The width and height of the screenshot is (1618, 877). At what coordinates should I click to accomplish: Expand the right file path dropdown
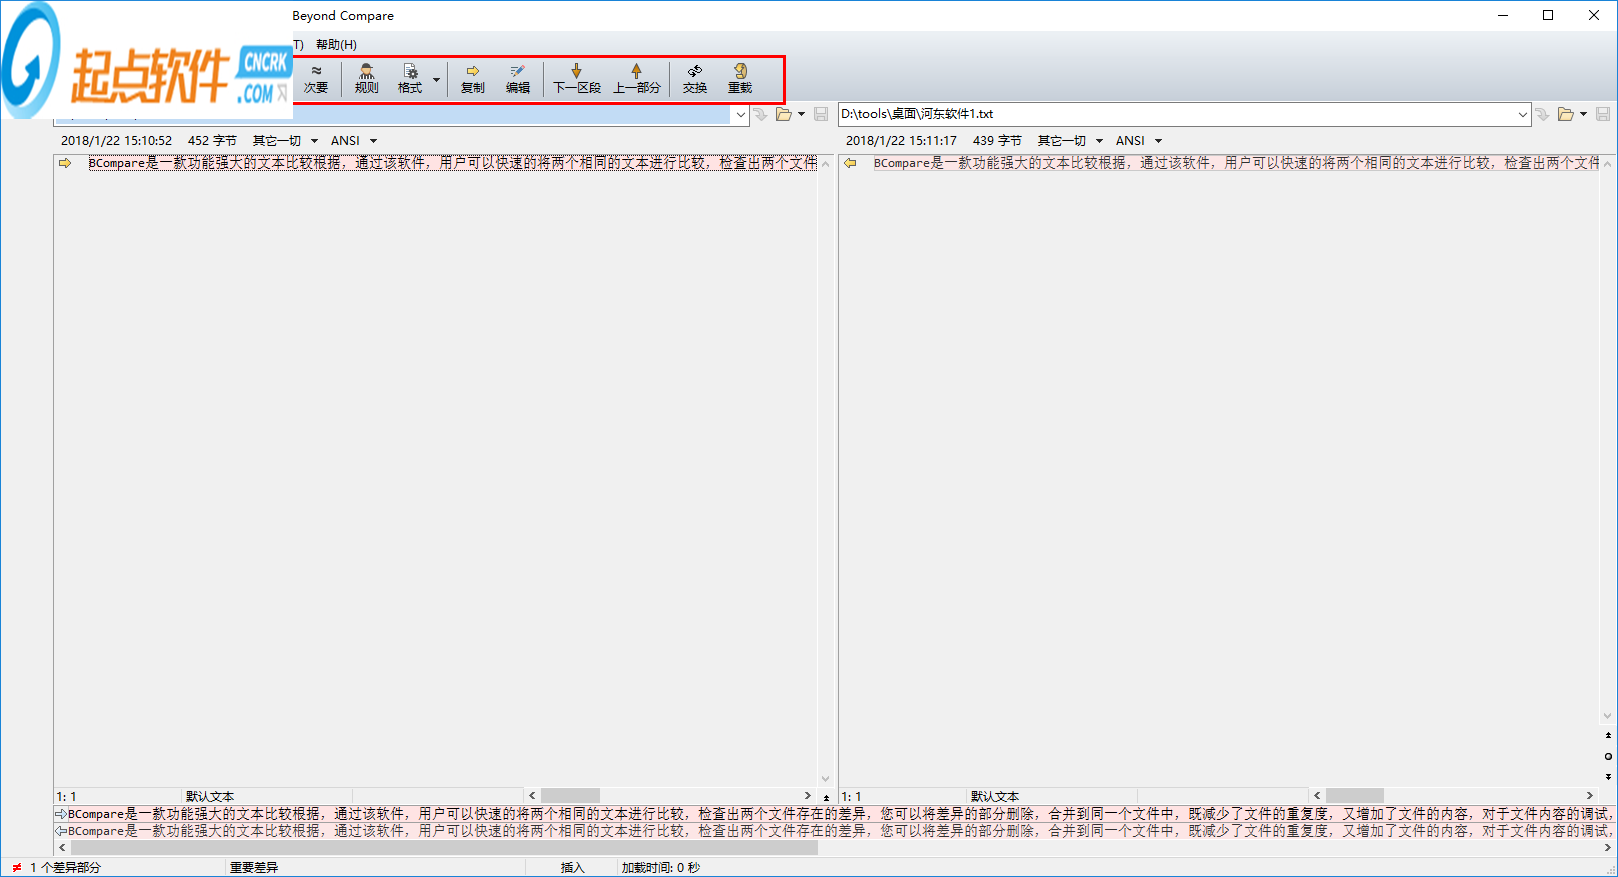[1523, 114]
